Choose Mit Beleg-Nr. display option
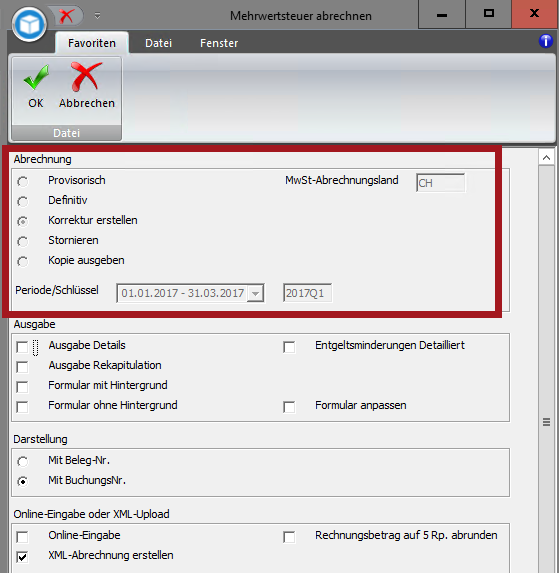The height and width of the screenshot is (573, 559). point(23,462)
